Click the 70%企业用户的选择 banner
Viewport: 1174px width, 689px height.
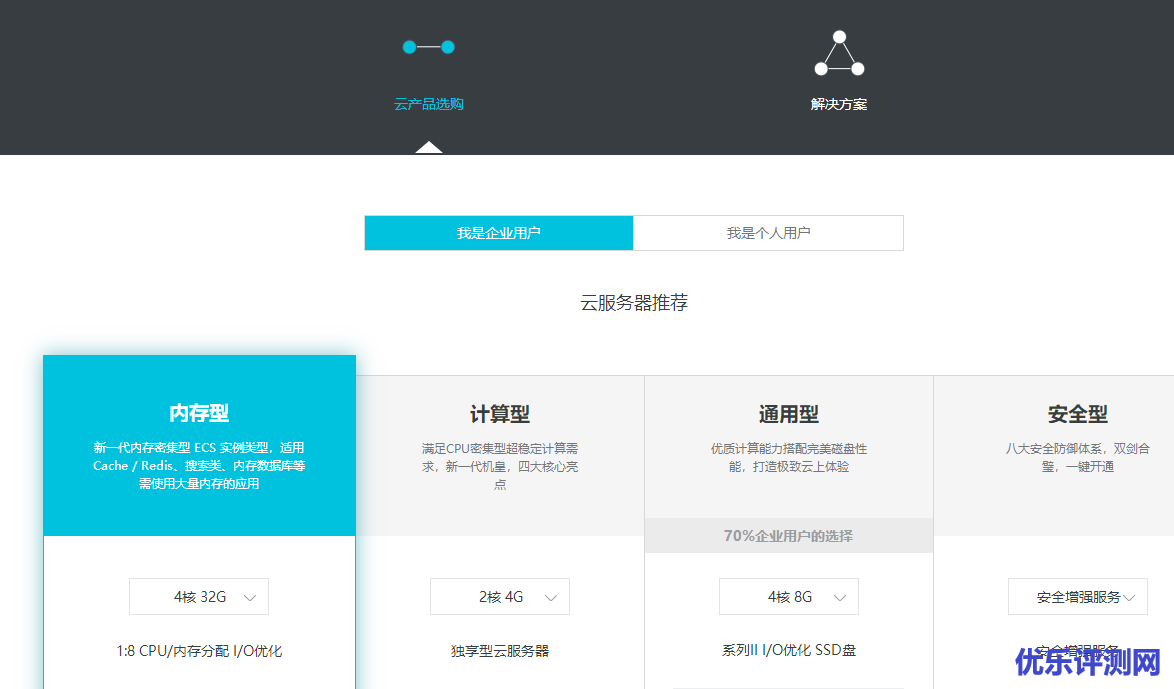click(x=789, y=536)
